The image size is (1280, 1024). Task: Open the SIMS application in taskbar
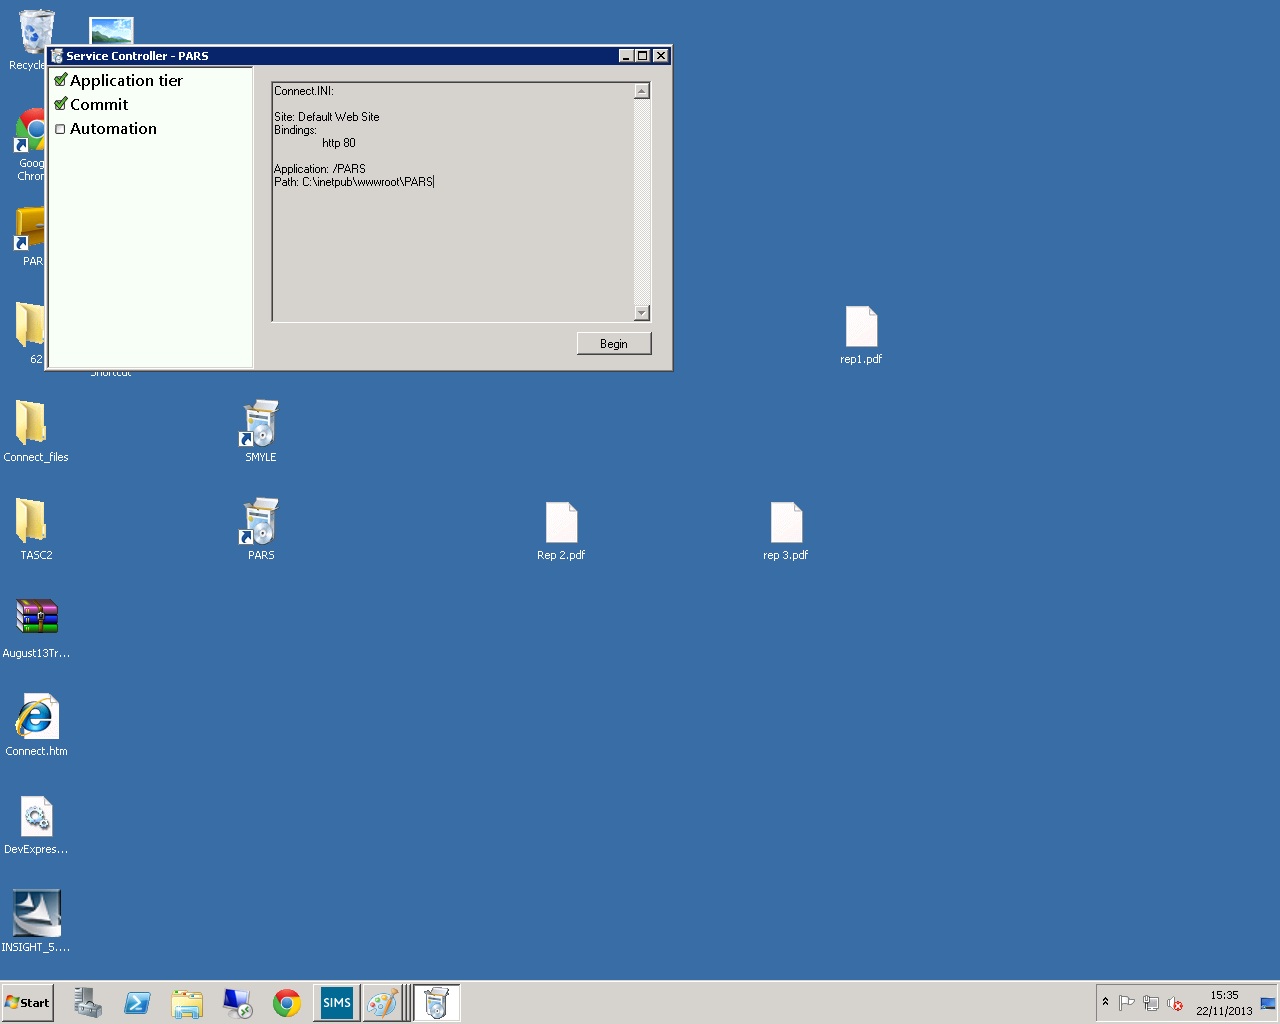[337, 1003]
